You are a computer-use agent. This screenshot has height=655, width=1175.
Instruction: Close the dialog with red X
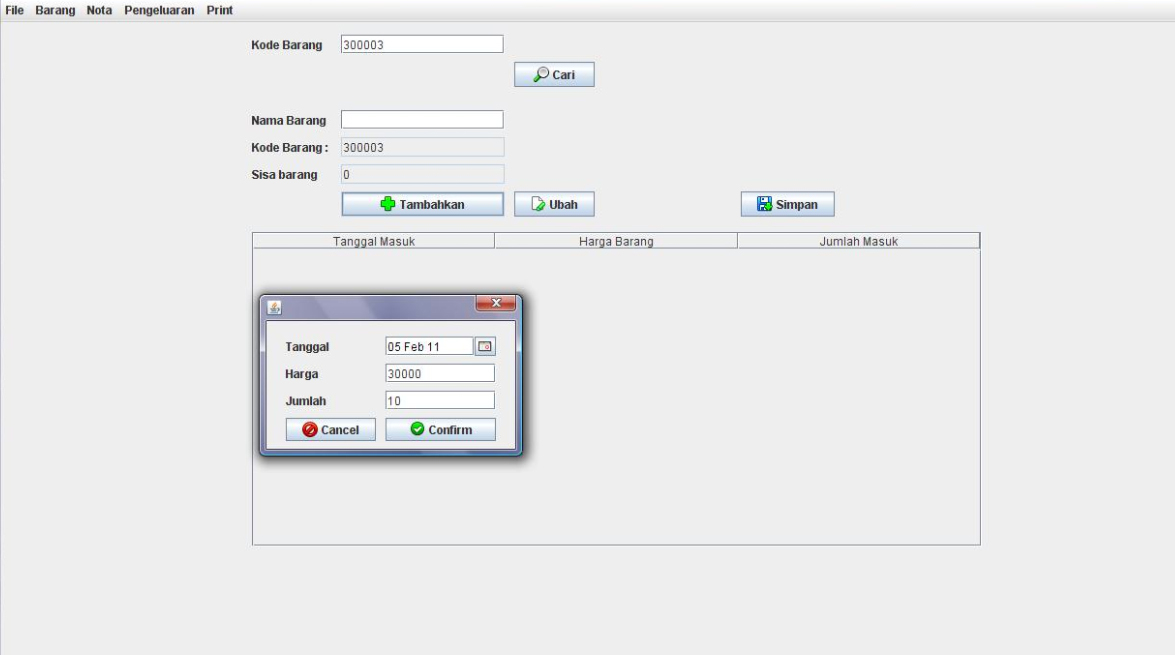point(496,304)
